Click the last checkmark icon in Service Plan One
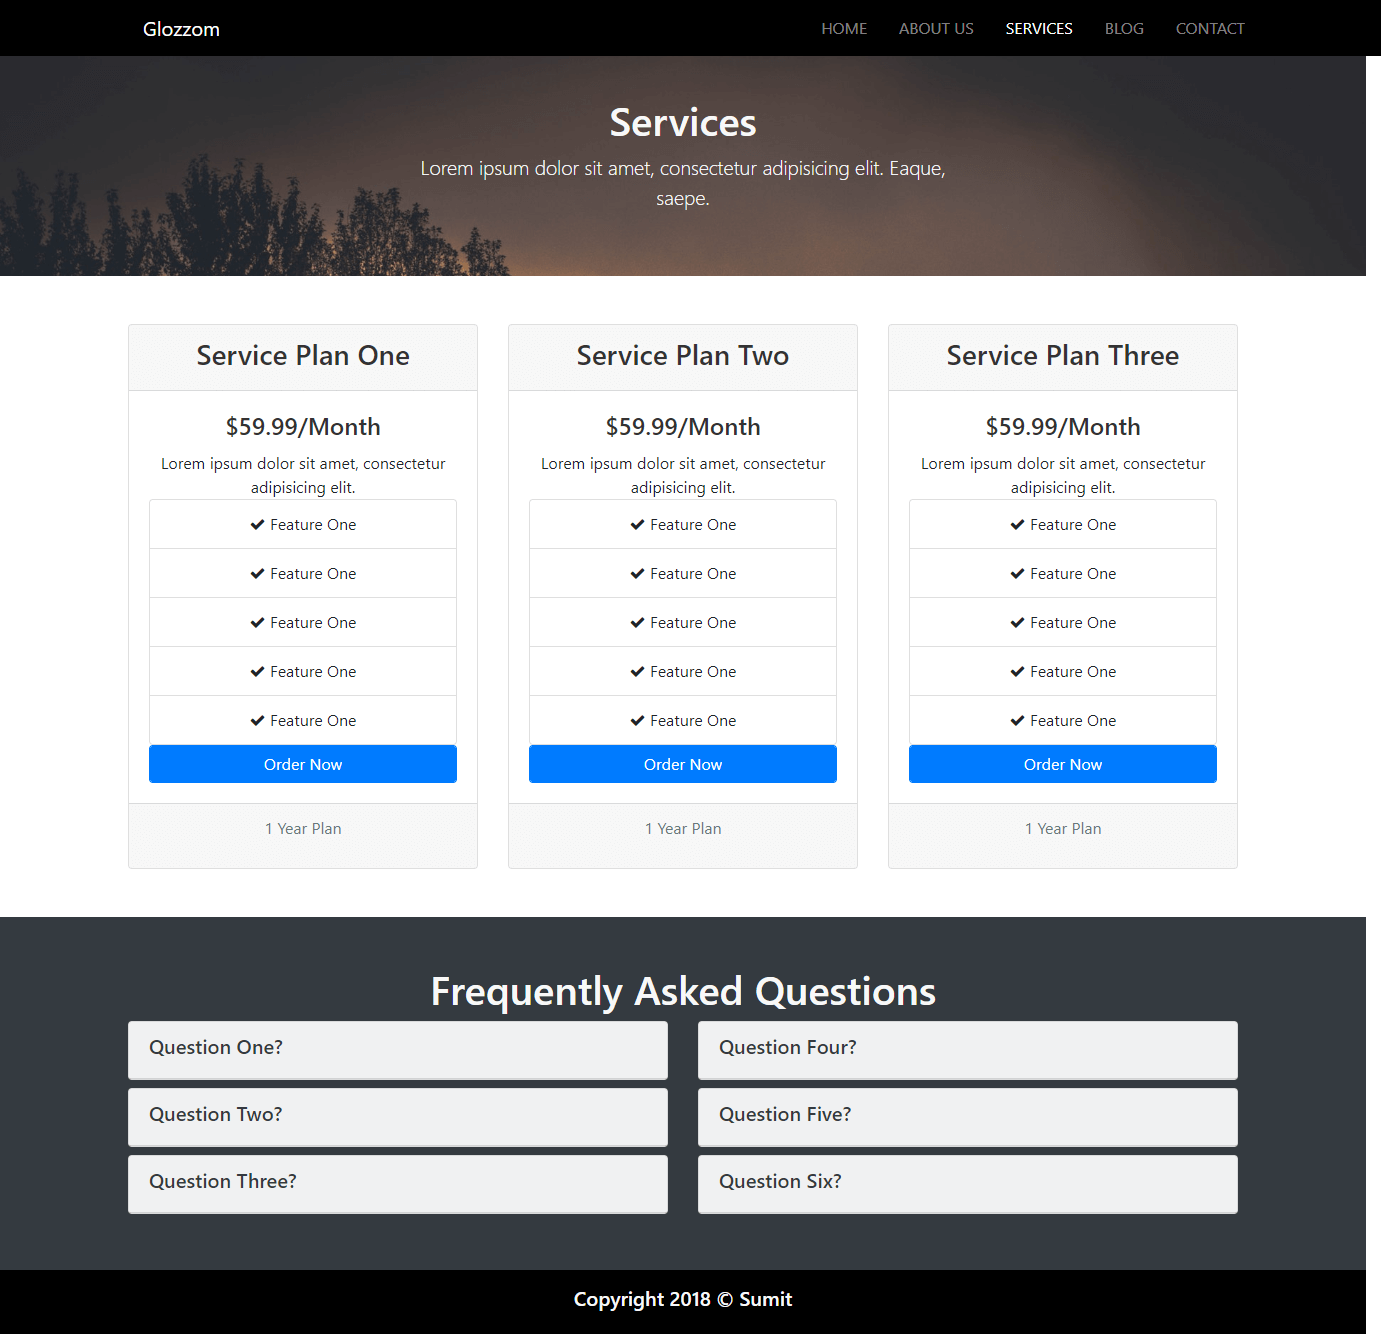 (x=257, y=721)
